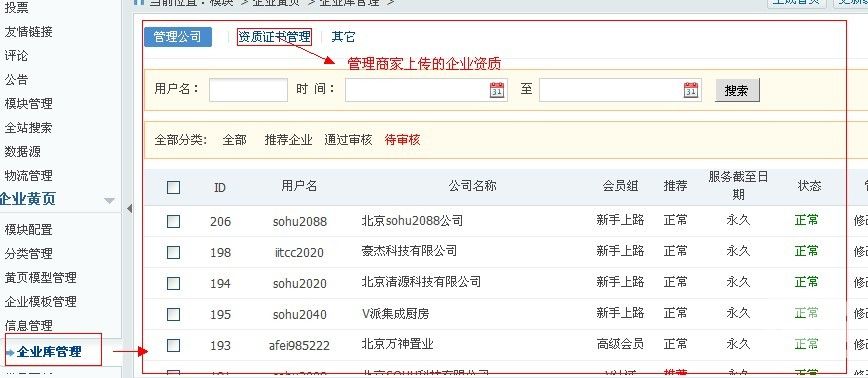Check the box for row ID 198
The width and height of the screenshot is (868, 378).
click(x=173, y=252)
